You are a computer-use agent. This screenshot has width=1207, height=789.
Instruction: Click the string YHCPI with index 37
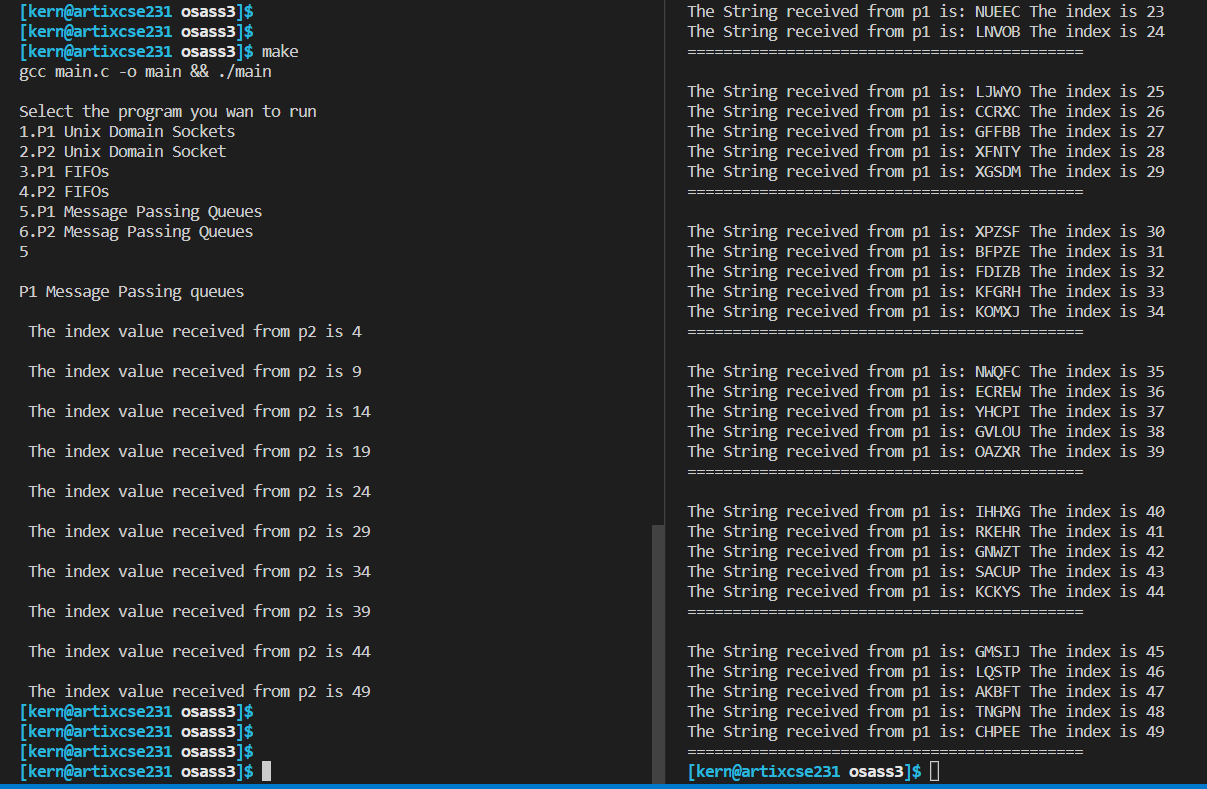pos(998,411)
